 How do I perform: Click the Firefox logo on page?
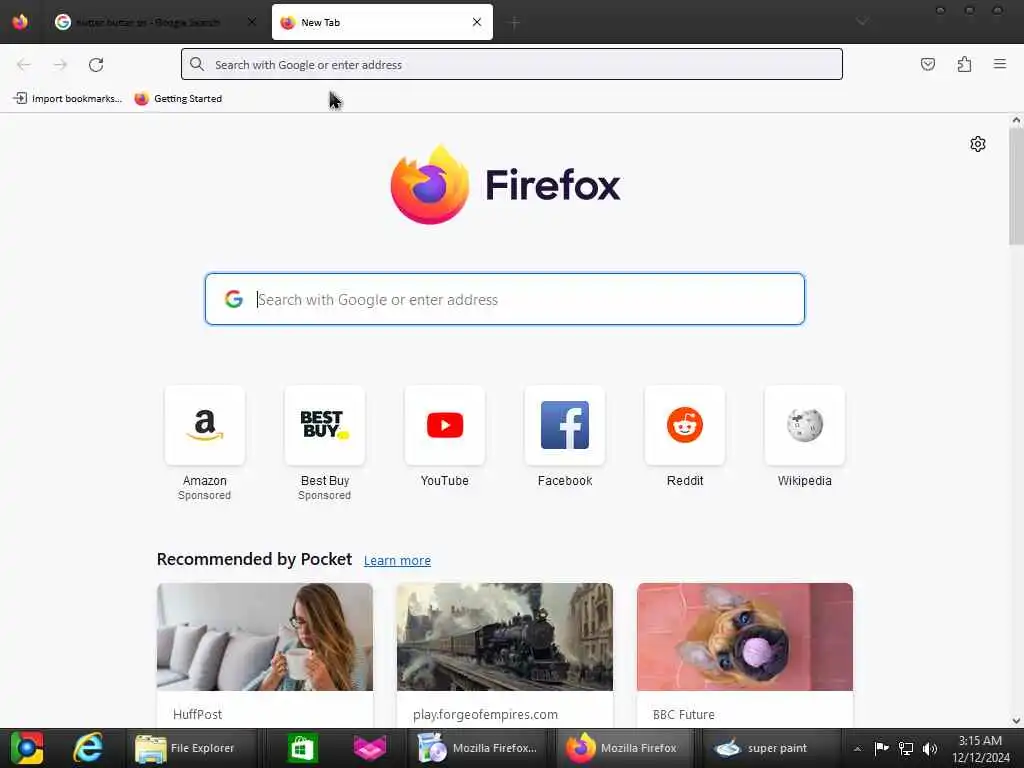(505, 185)
